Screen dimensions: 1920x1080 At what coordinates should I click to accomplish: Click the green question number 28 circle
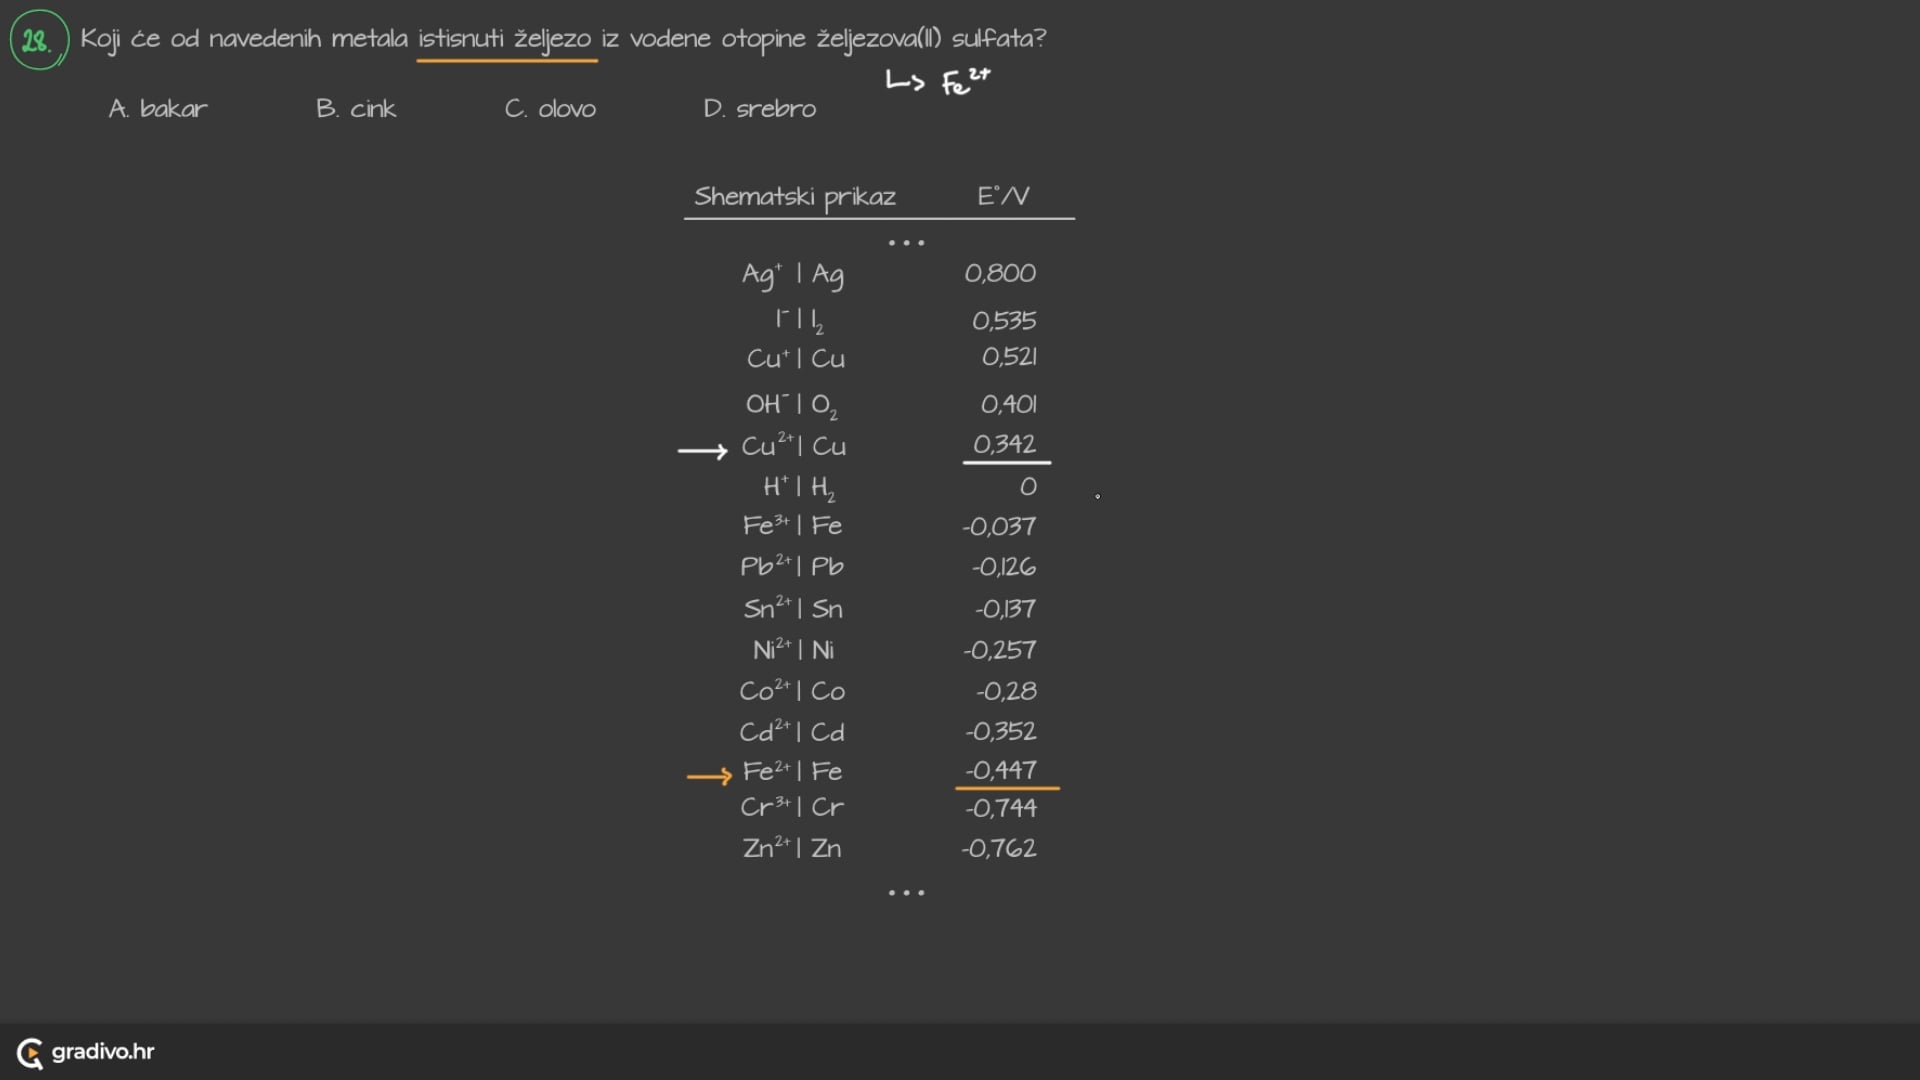click(x=38, y=40)
